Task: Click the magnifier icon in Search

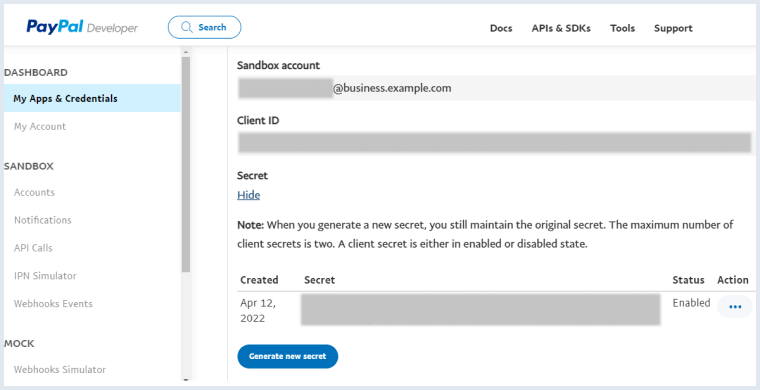Action: (x=187, y=27)
